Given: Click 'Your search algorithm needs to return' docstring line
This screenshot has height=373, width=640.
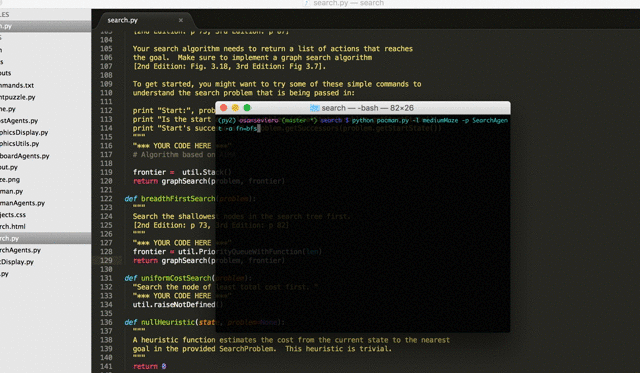Looking at the screenshot, I should (273, 49).
